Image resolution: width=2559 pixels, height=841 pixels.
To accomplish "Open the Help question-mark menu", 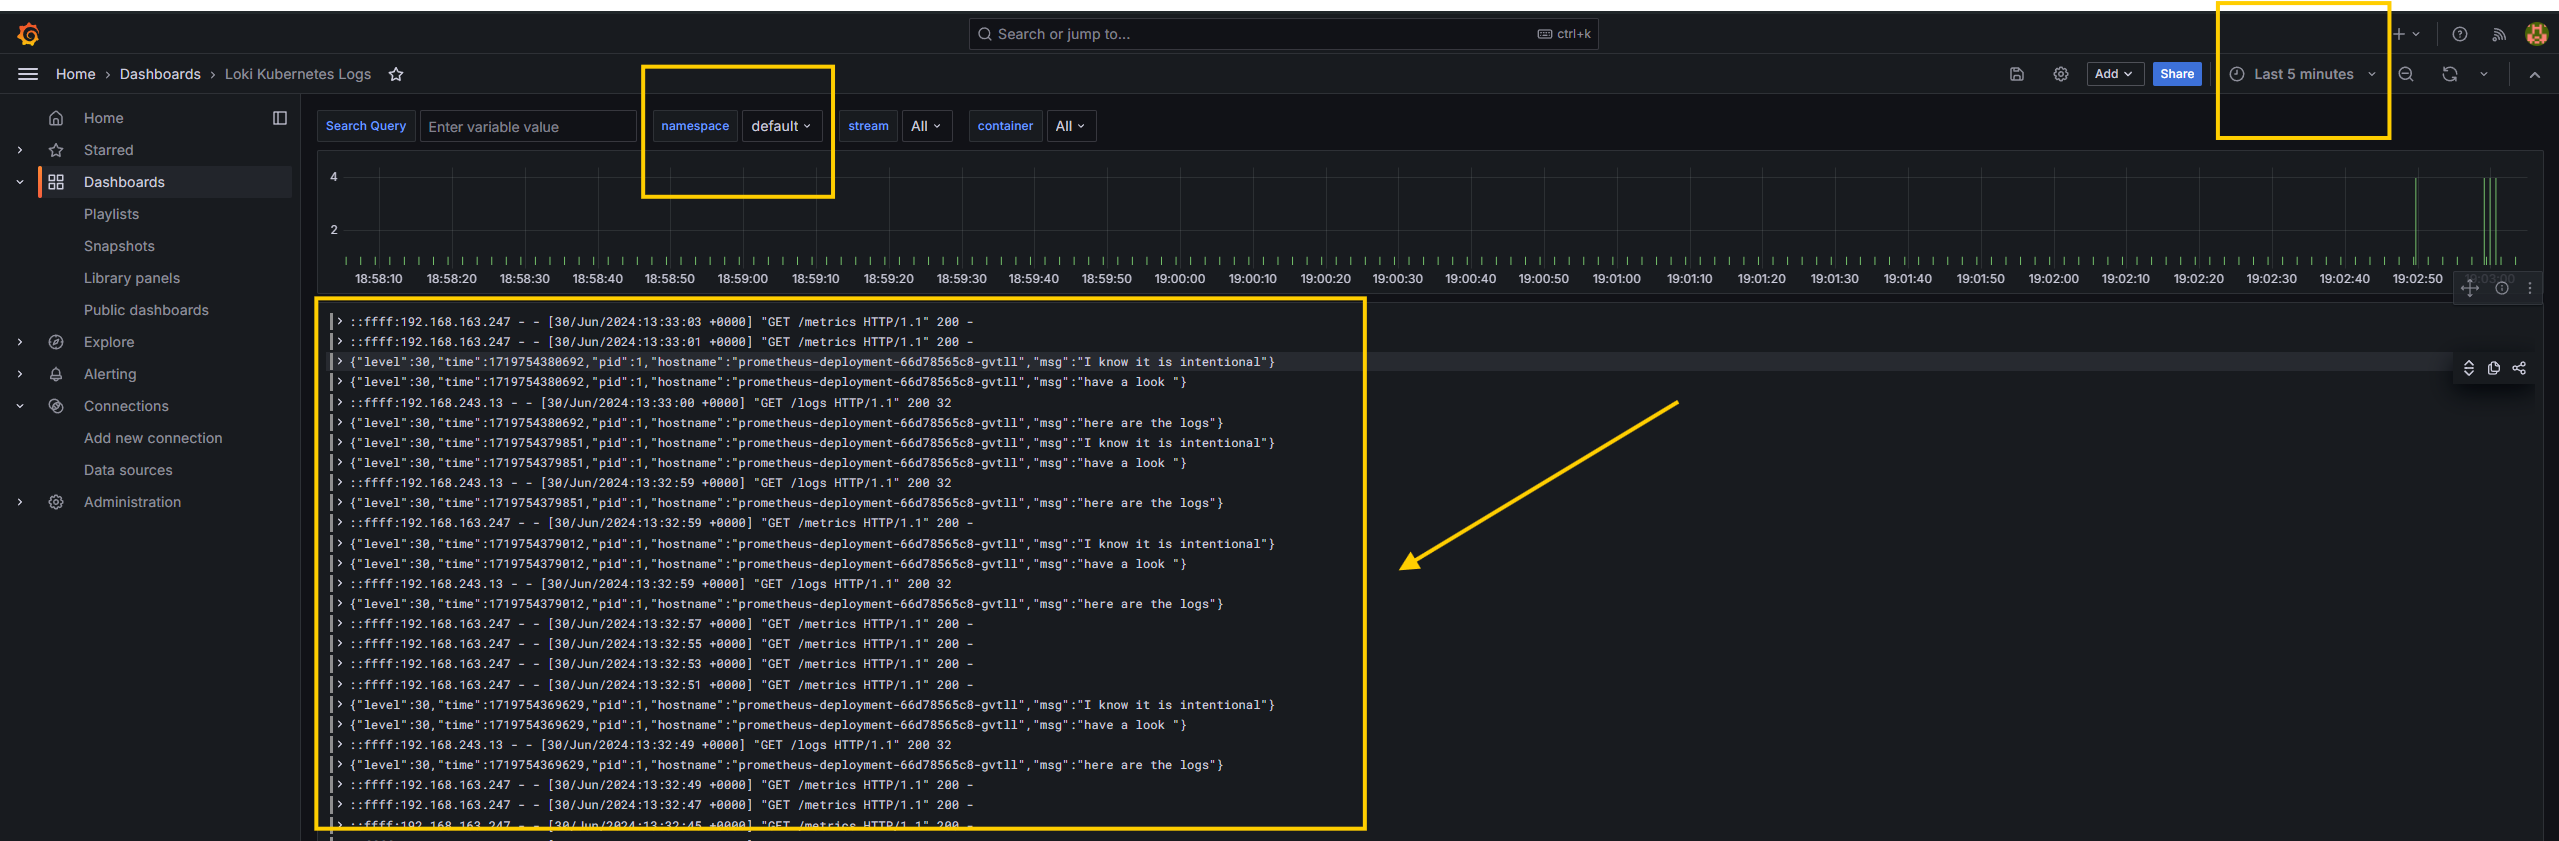I will click(x=2460, y=34).
